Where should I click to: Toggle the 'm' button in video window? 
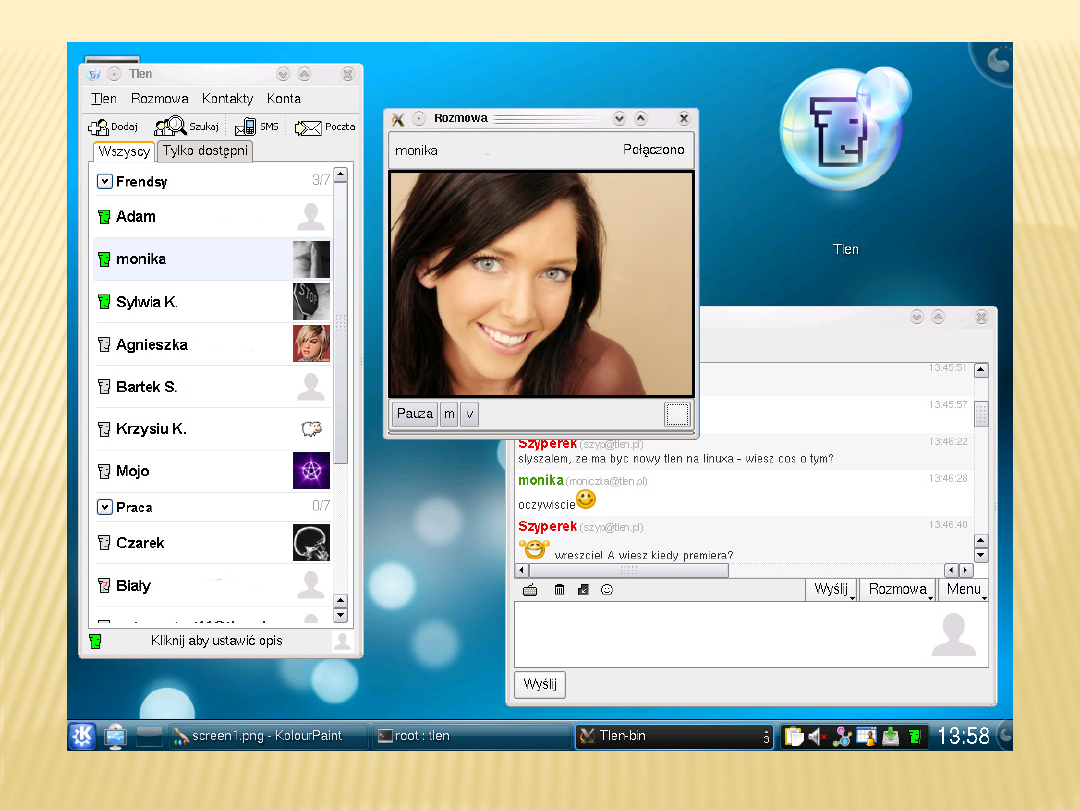tap(449, 414)
